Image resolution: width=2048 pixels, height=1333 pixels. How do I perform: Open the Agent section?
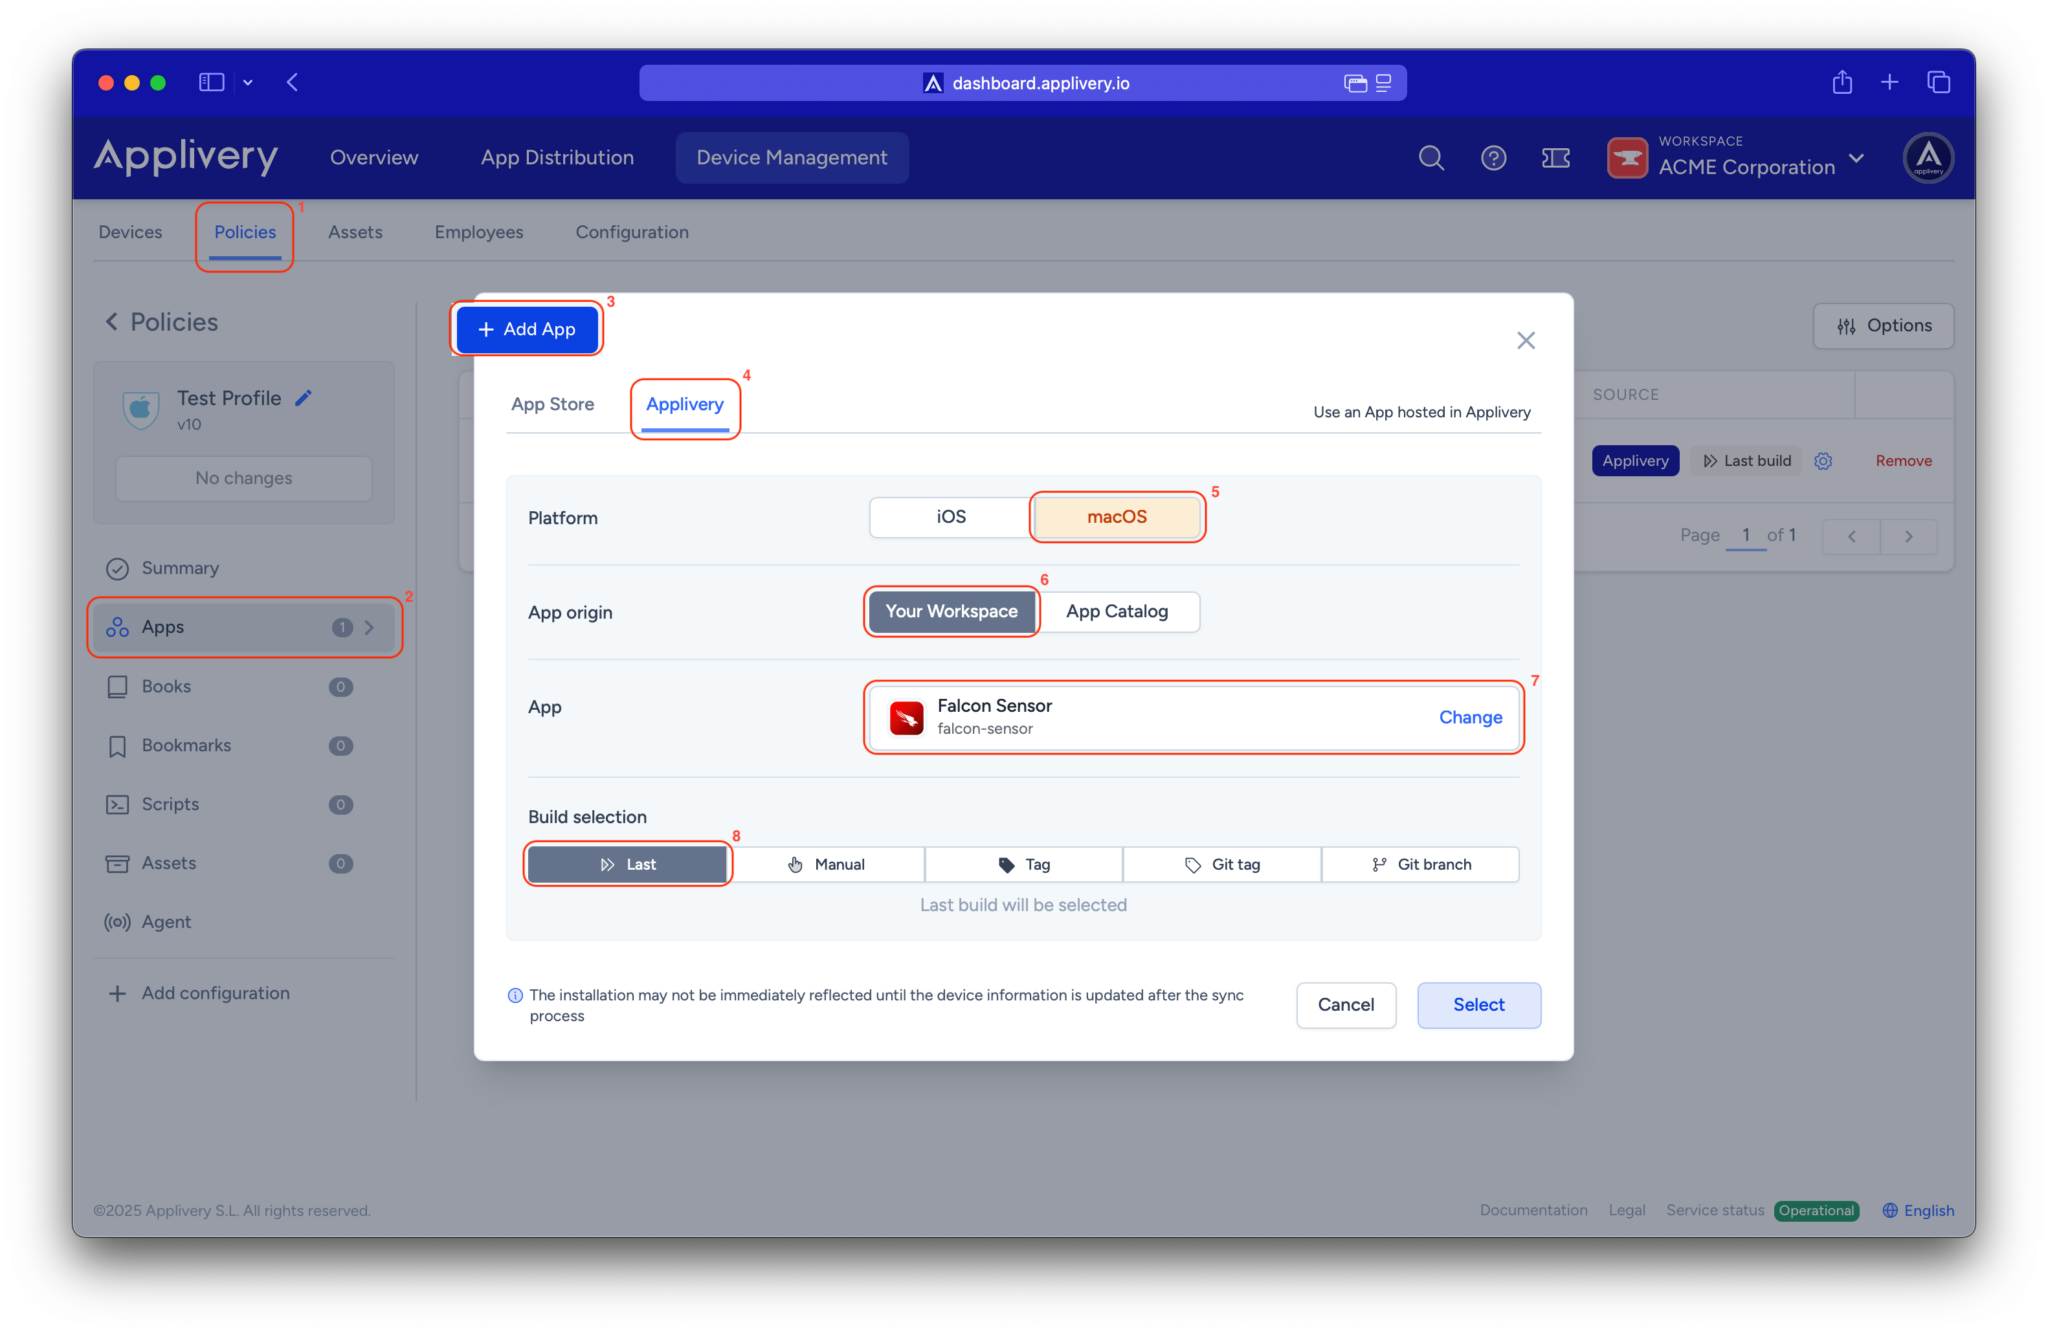pyautogui.click(x=167, y=921)
